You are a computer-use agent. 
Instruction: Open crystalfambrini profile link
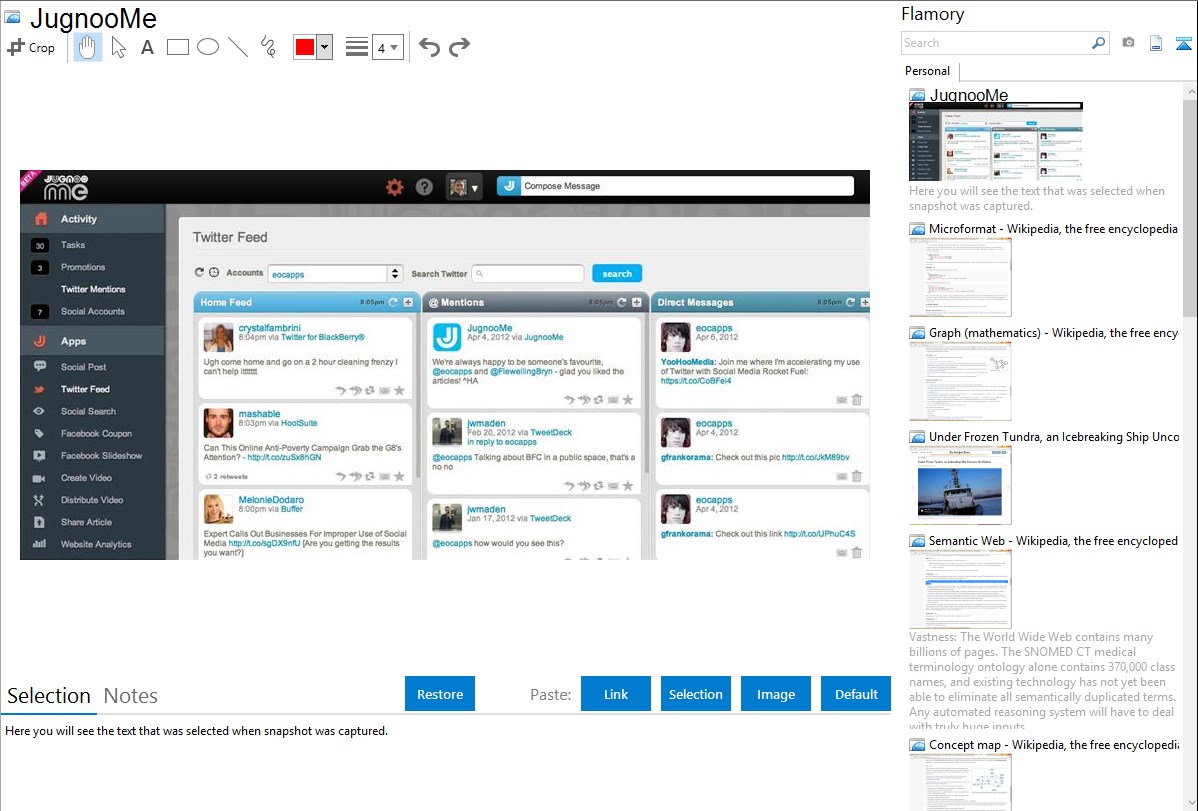[269, 328]
